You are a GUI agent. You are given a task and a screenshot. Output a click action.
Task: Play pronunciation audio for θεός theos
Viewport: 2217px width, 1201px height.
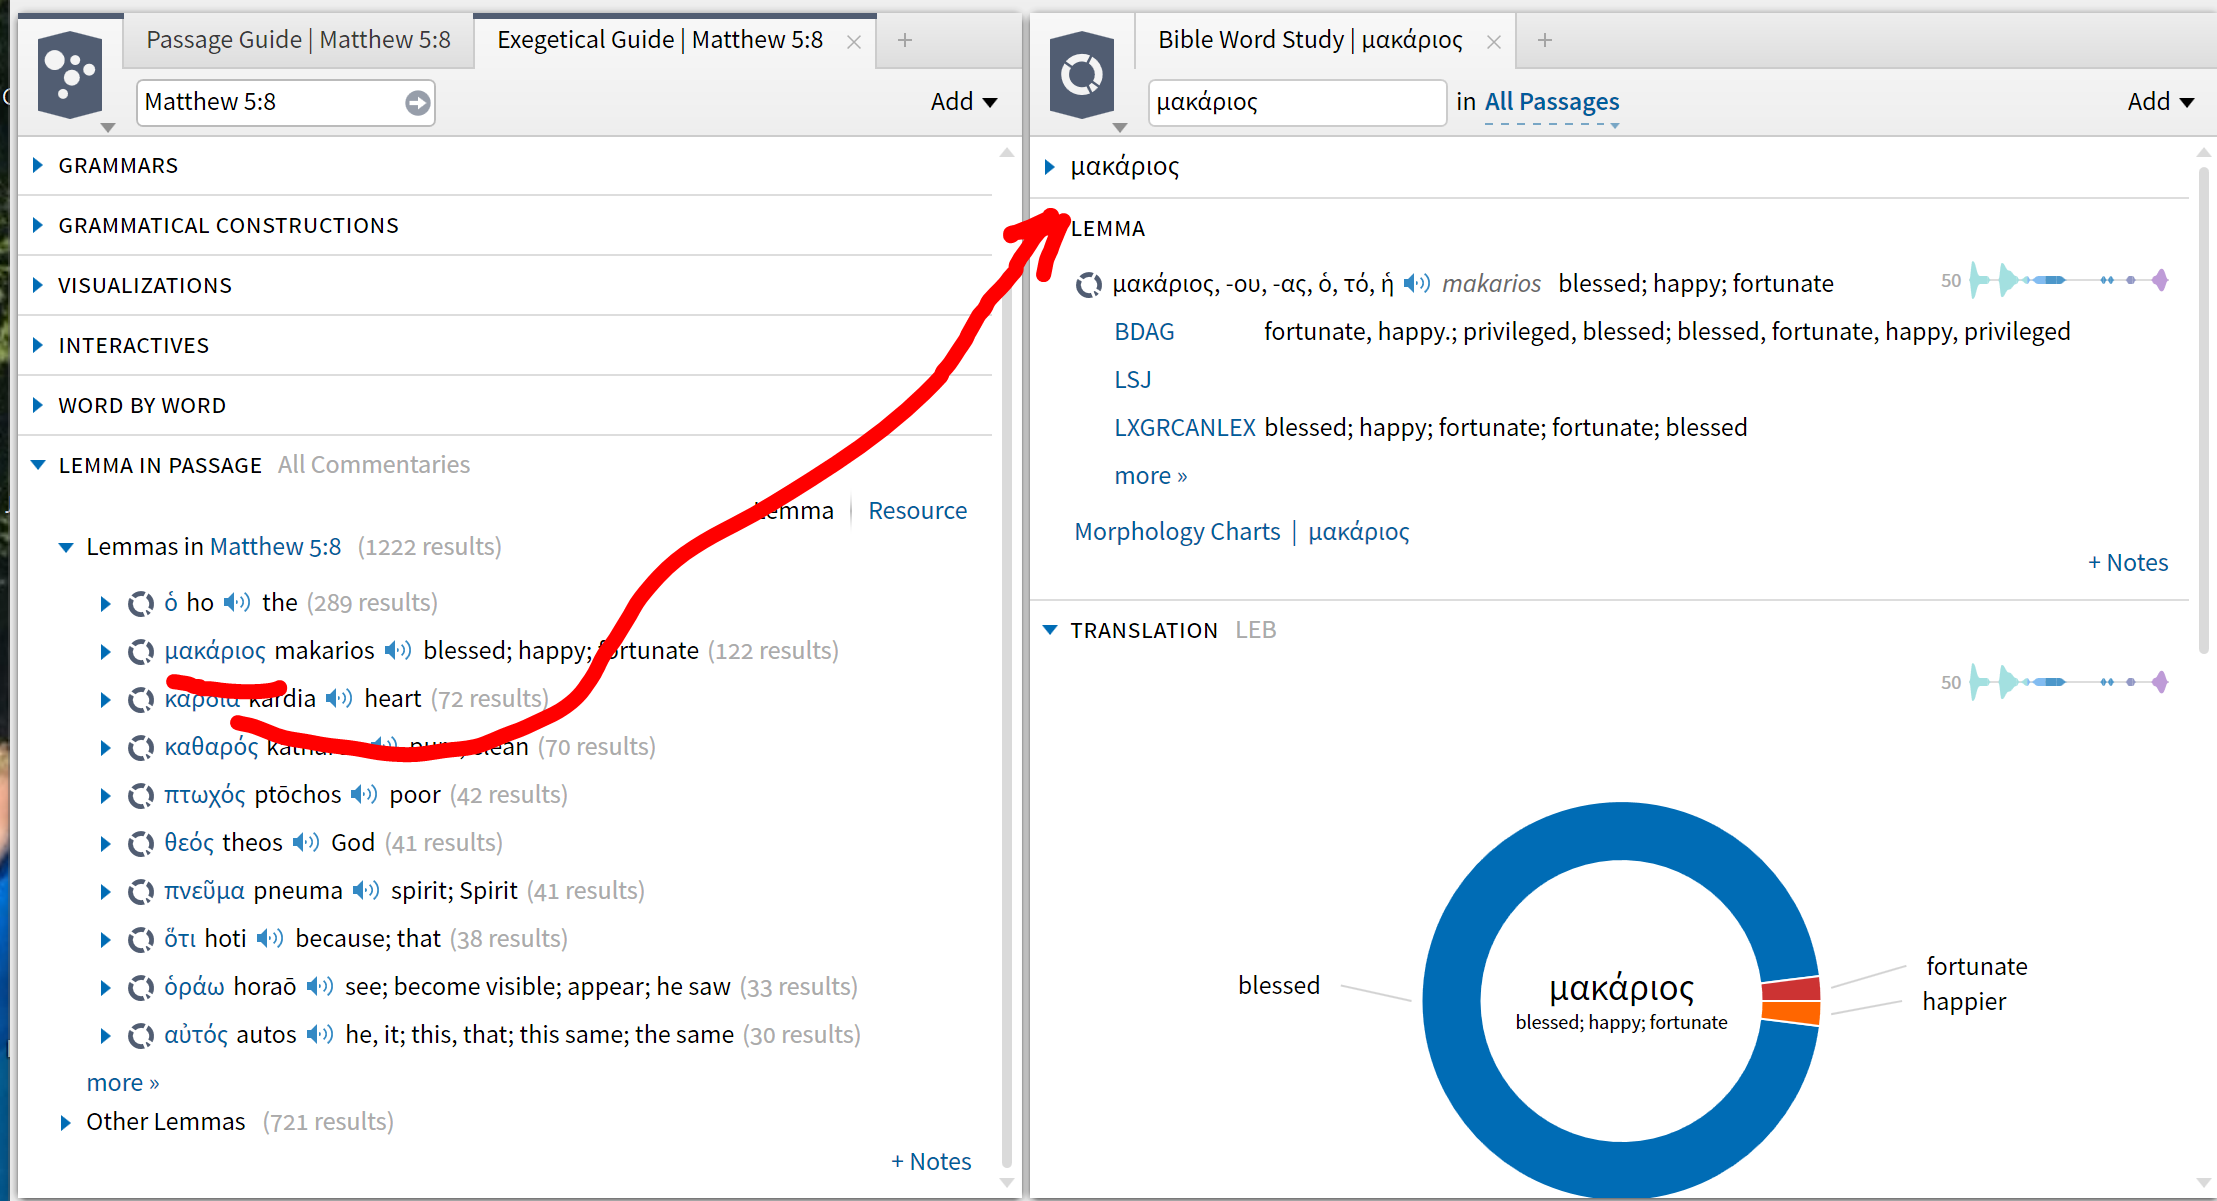click(306, 843)
